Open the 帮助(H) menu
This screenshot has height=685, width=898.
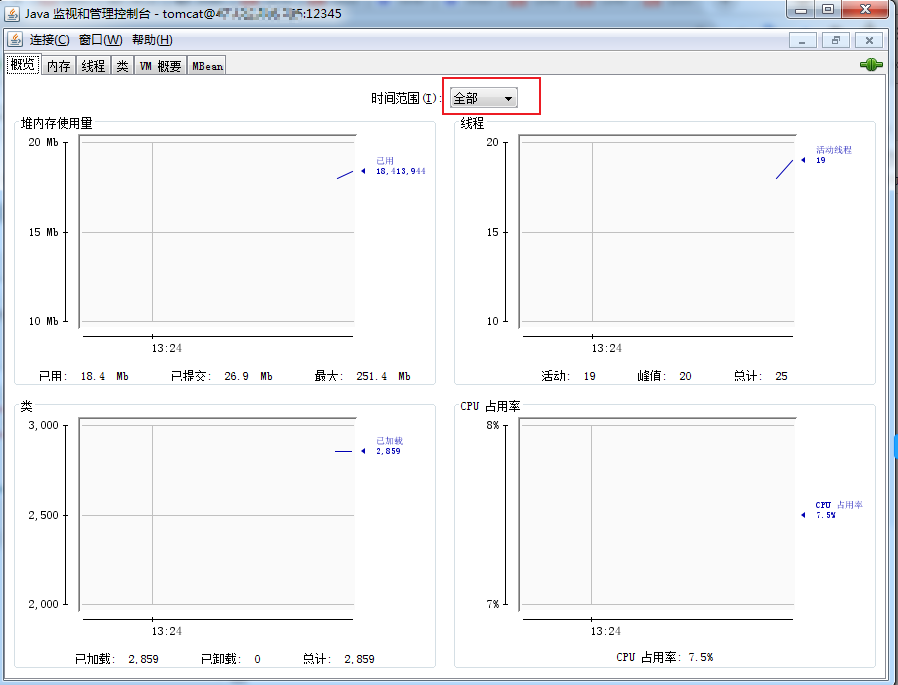152,40
